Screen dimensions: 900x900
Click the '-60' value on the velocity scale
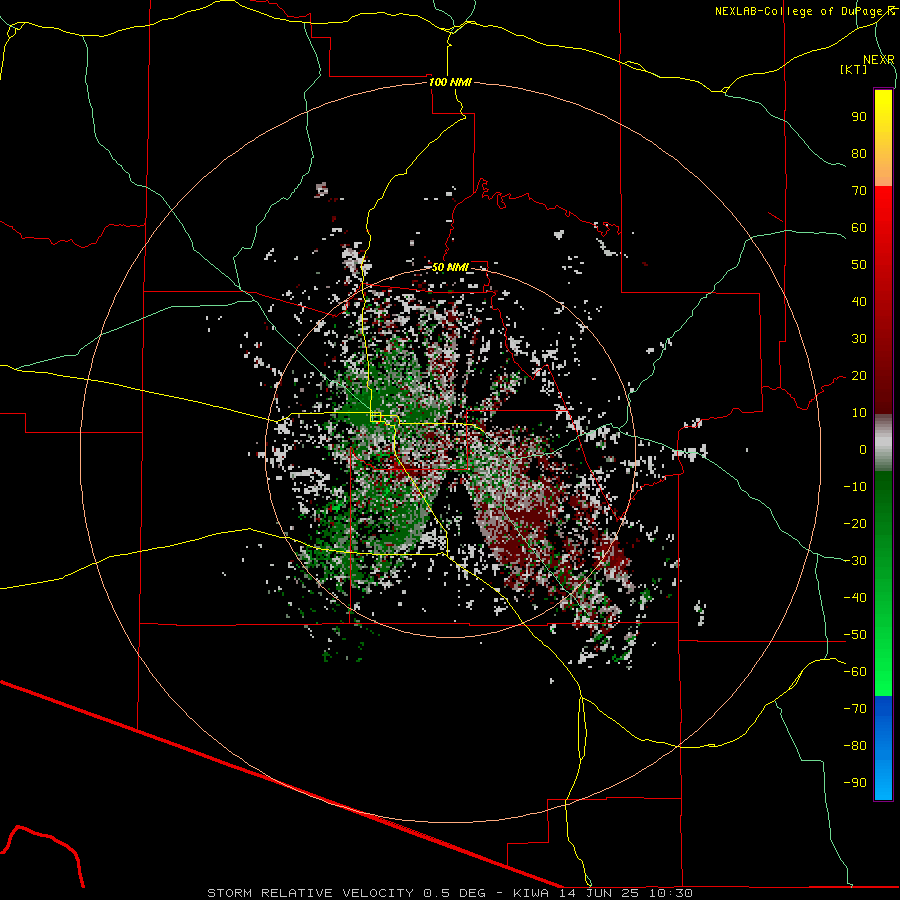855,672
